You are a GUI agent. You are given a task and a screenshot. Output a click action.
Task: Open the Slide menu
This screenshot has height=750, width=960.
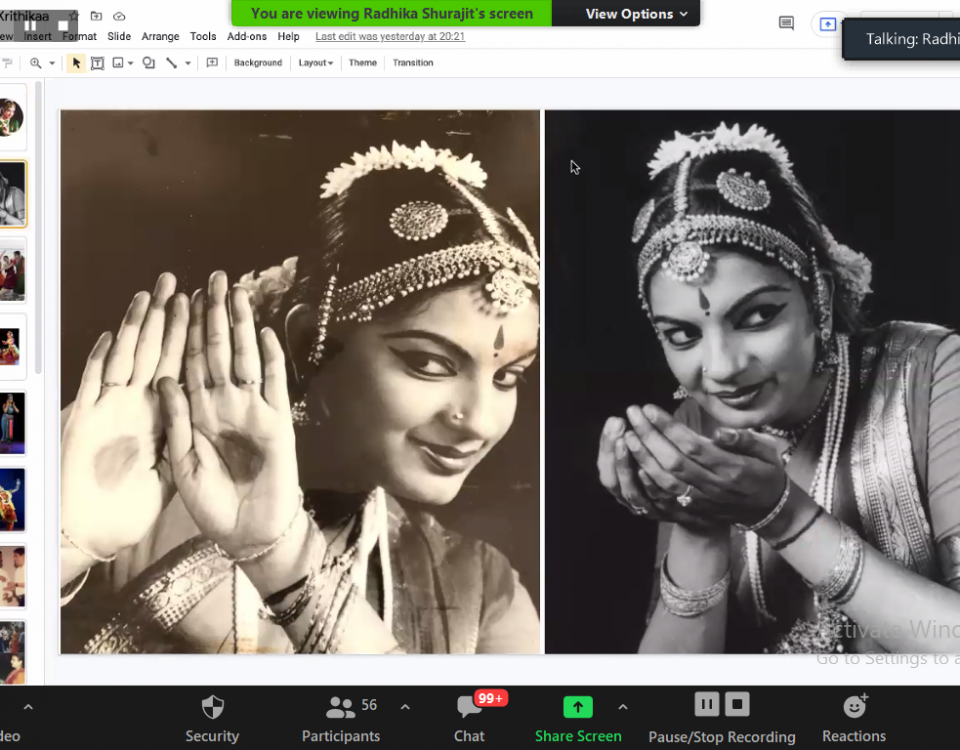click(x=119, y=37)
